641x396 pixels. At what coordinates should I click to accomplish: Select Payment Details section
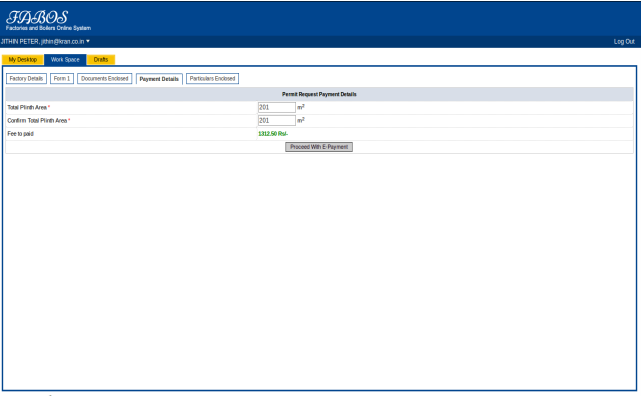[x=159, y=79]
